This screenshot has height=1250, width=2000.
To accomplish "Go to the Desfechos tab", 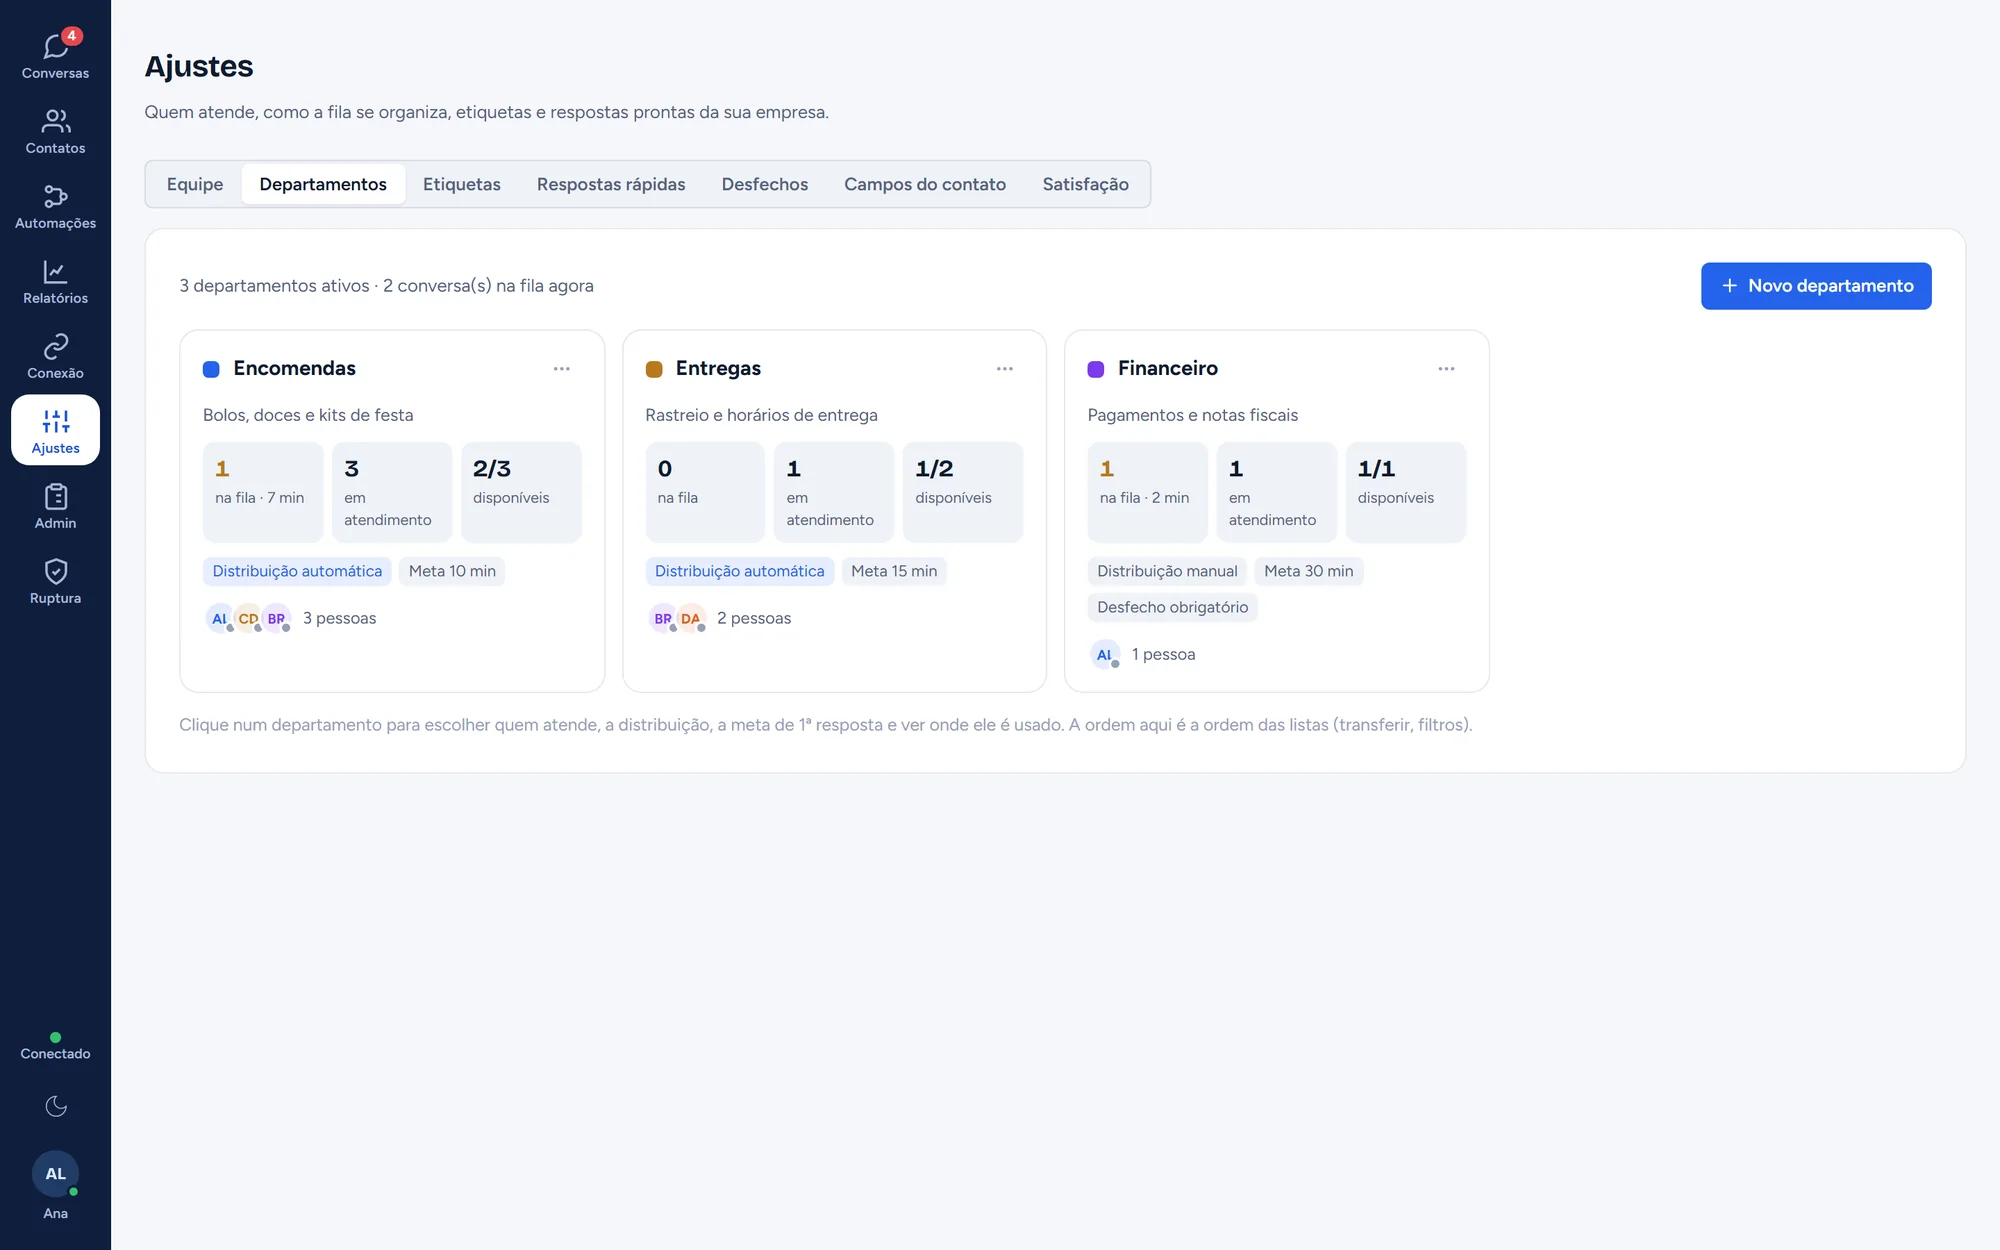I will click(x=765, y=184).
